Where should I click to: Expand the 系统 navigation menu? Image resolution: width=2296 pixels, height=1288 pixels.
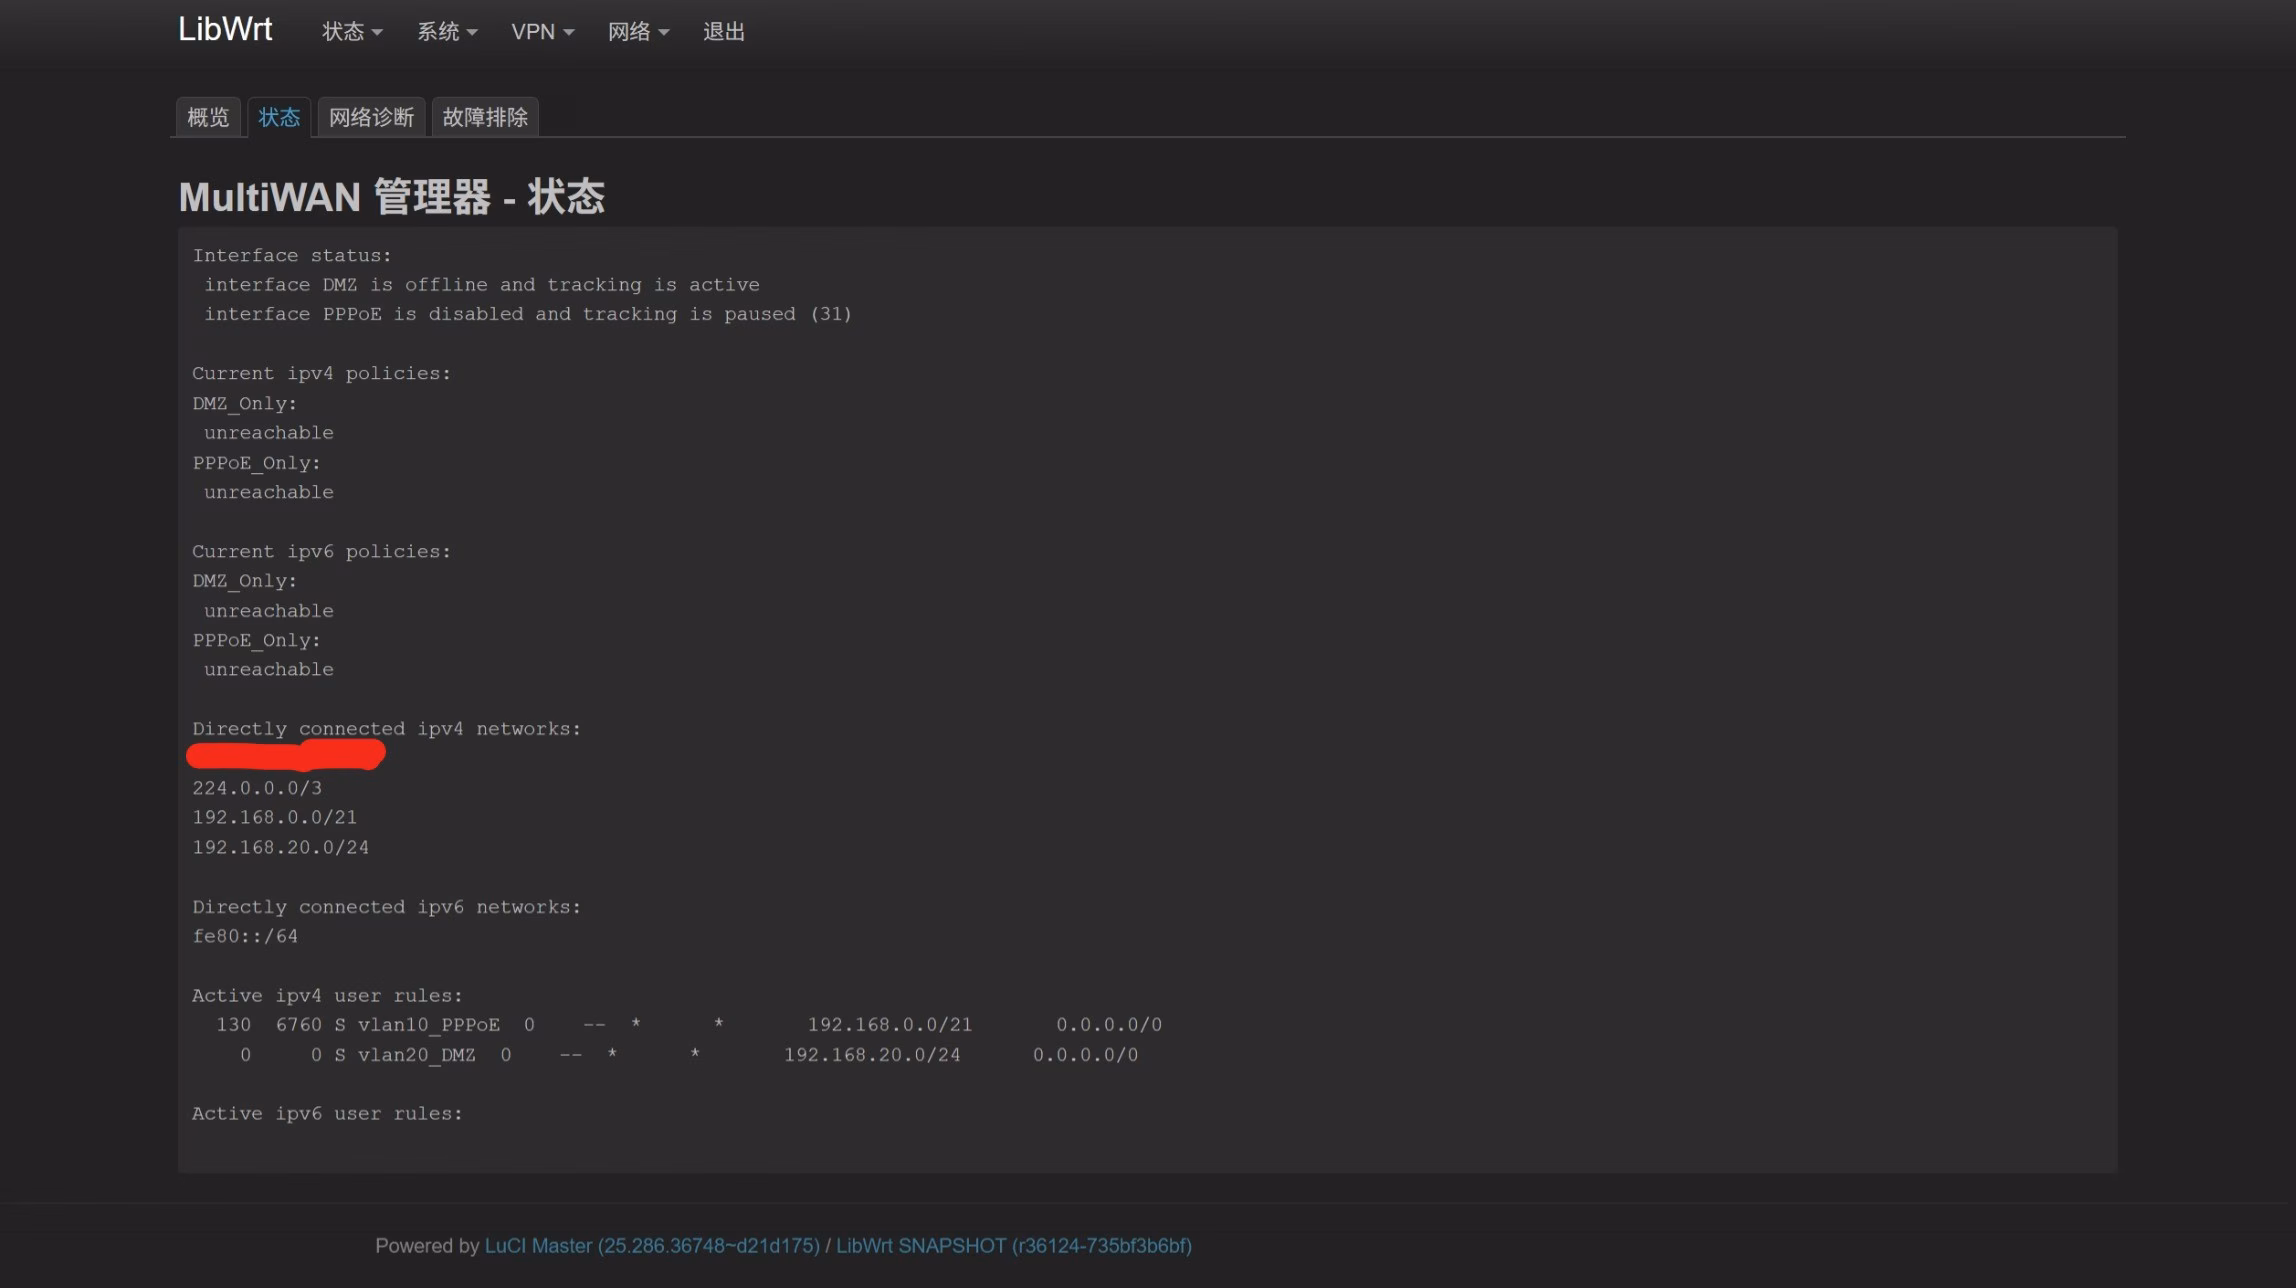446,32
